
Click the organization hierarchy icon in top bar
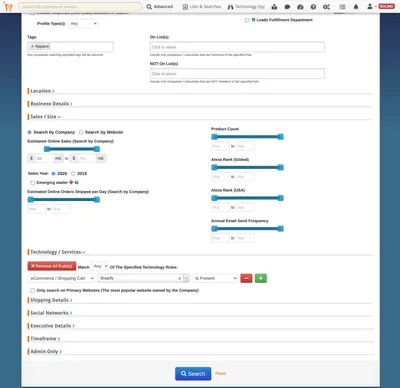click(274, 7)
